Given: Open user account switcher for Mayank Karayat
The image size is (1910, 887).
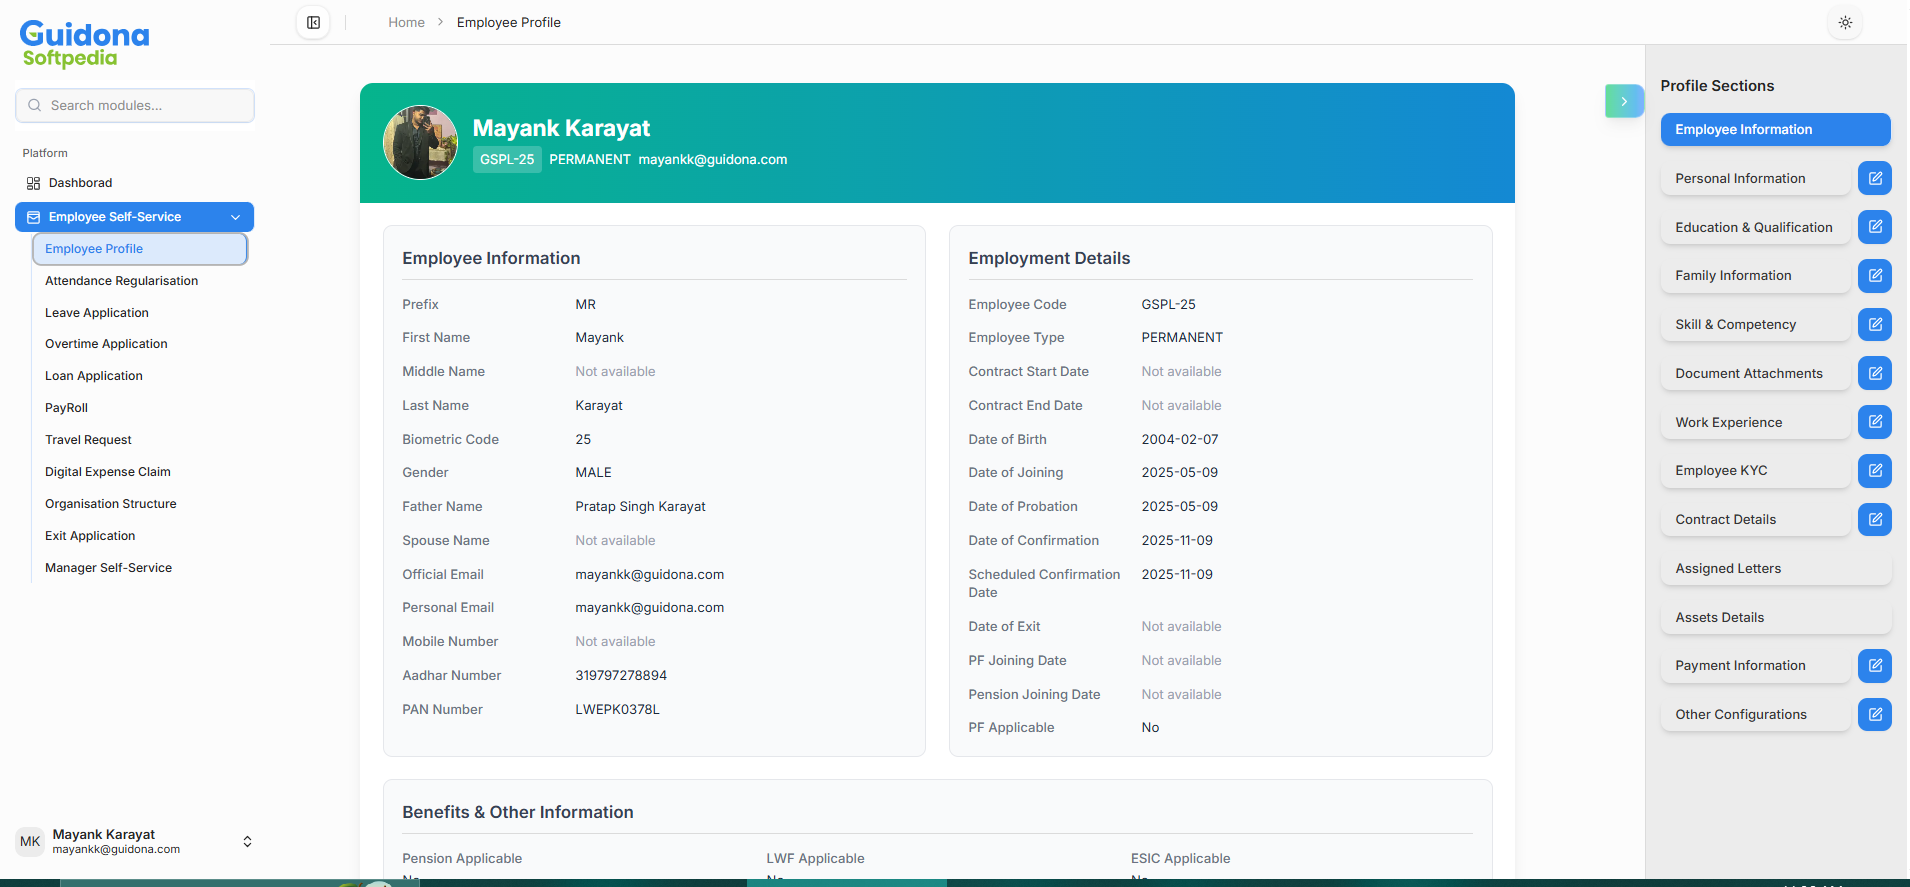Looking at the screenshot, I should point(247,841).
